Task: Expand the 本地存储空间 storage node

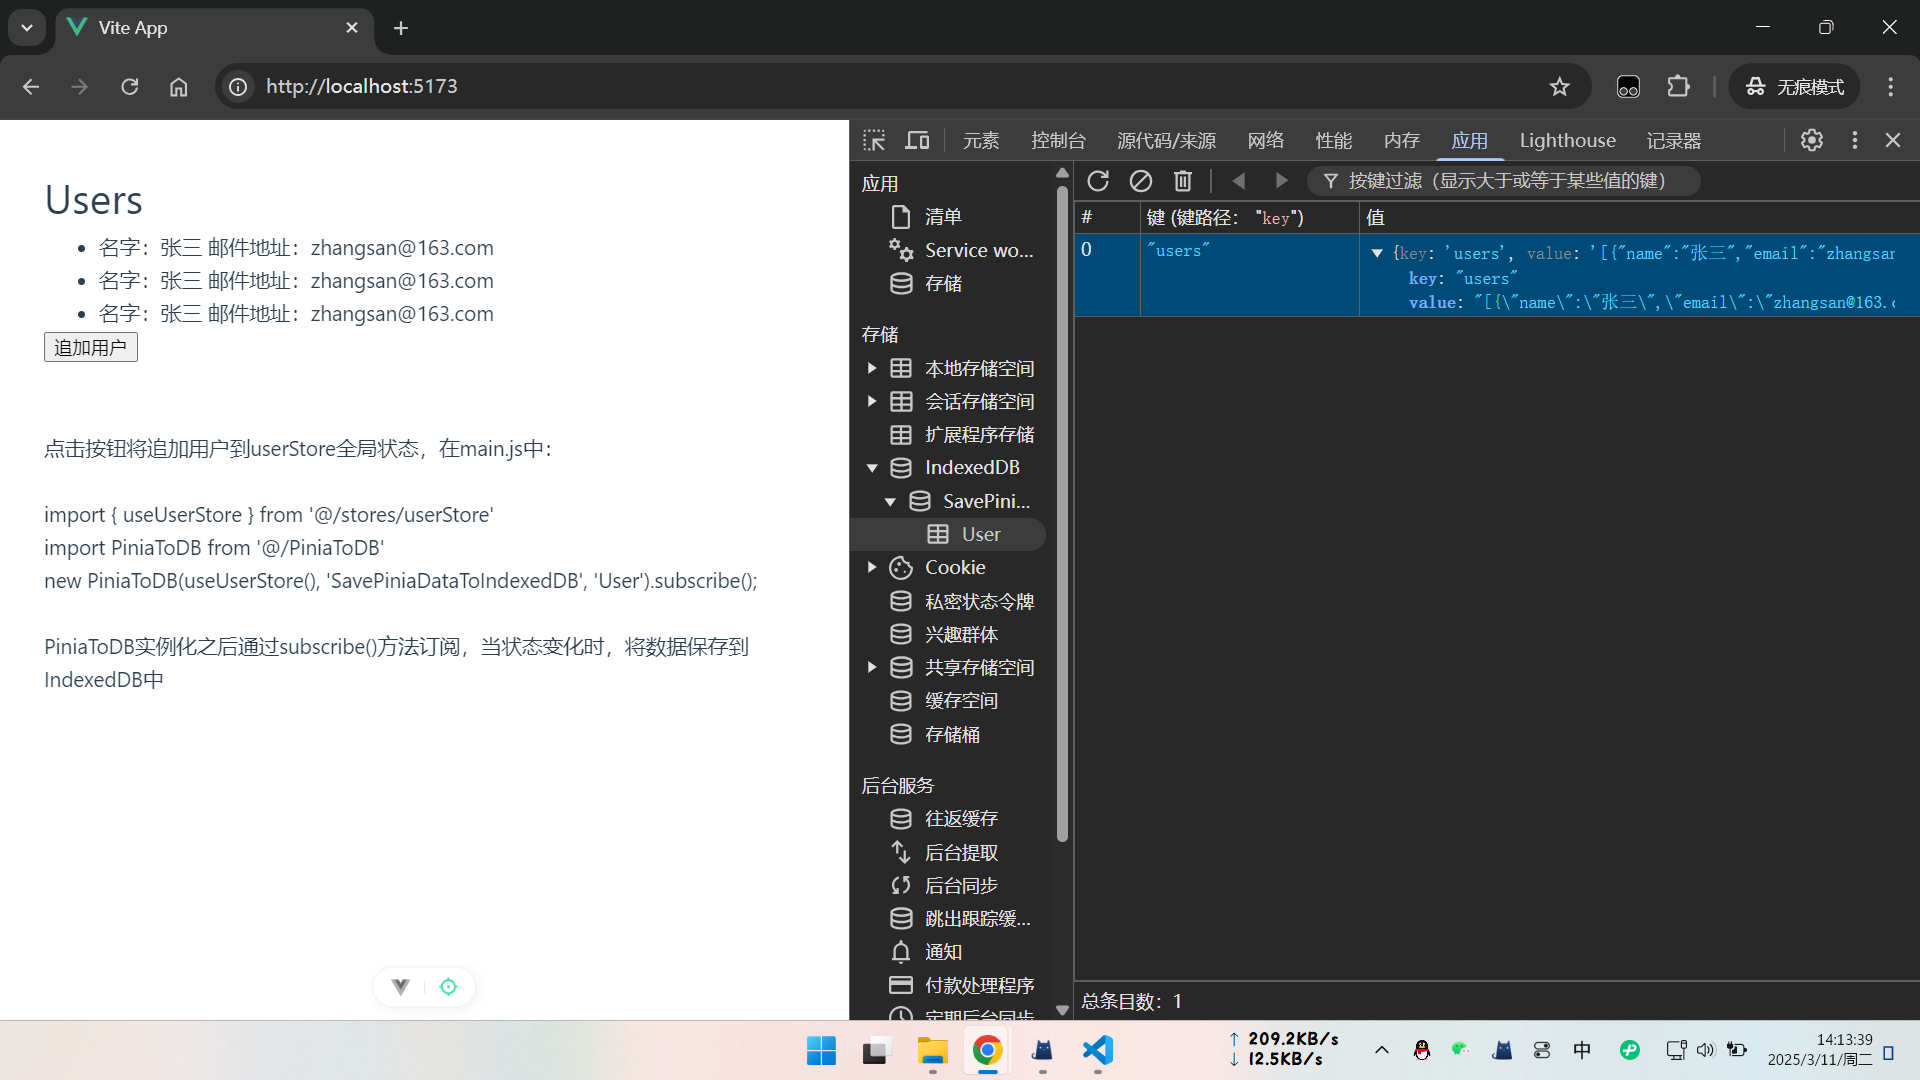Action: pyautogui.click(x=872, y=368)
